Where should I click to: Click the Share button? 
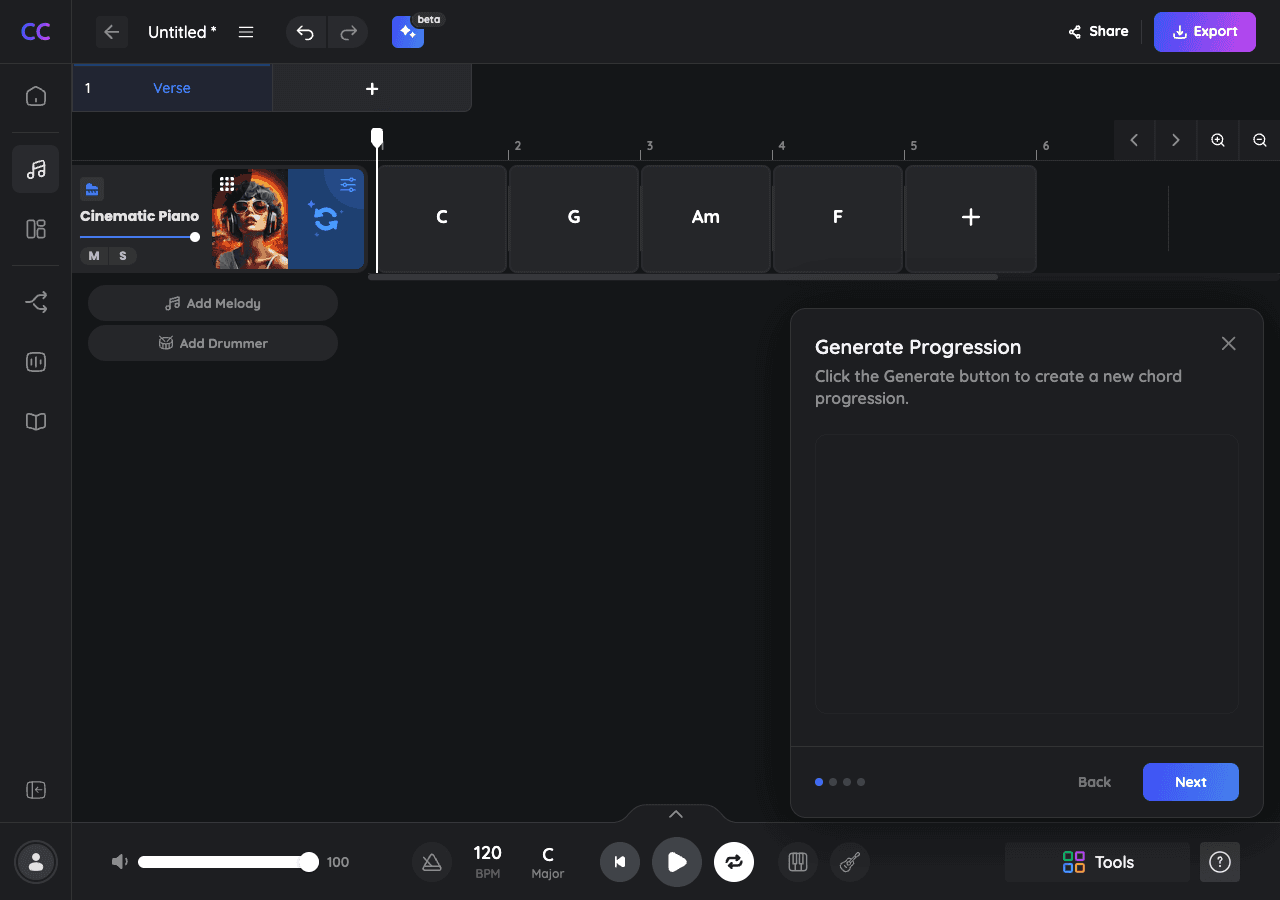point(1098,32)
